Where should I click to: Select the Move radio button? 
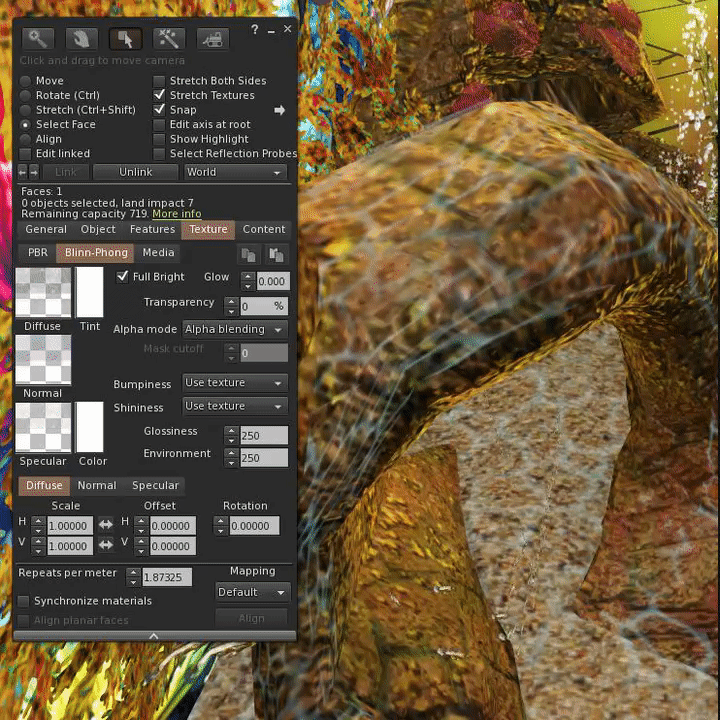click(25, 81)
